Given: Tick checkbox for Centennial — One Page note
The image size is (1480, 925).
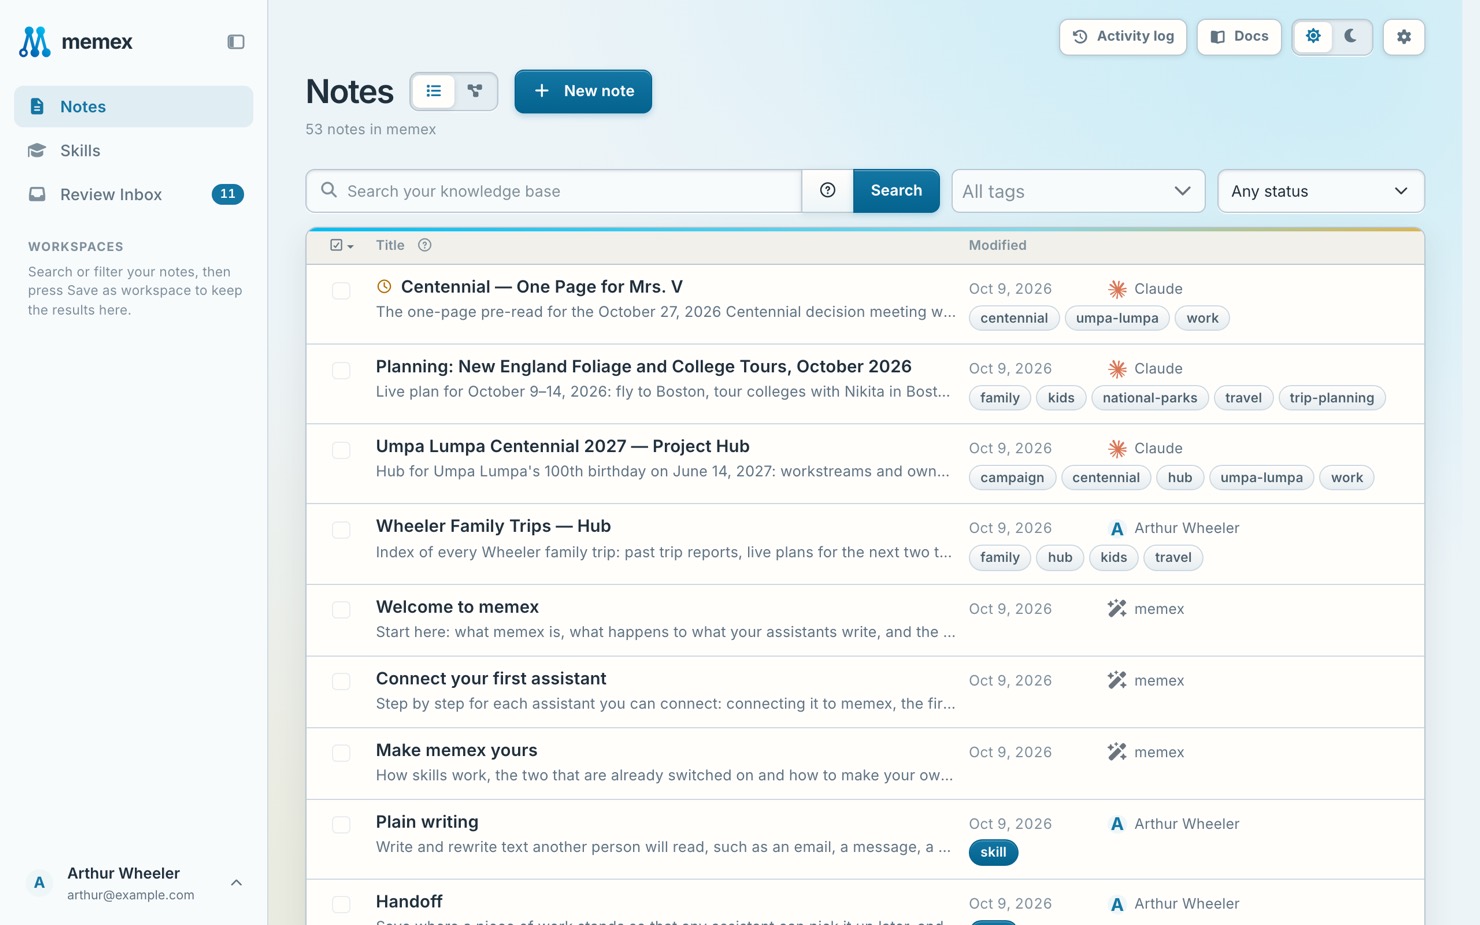Looking at the screenshot, I should (x=341, y=291).
